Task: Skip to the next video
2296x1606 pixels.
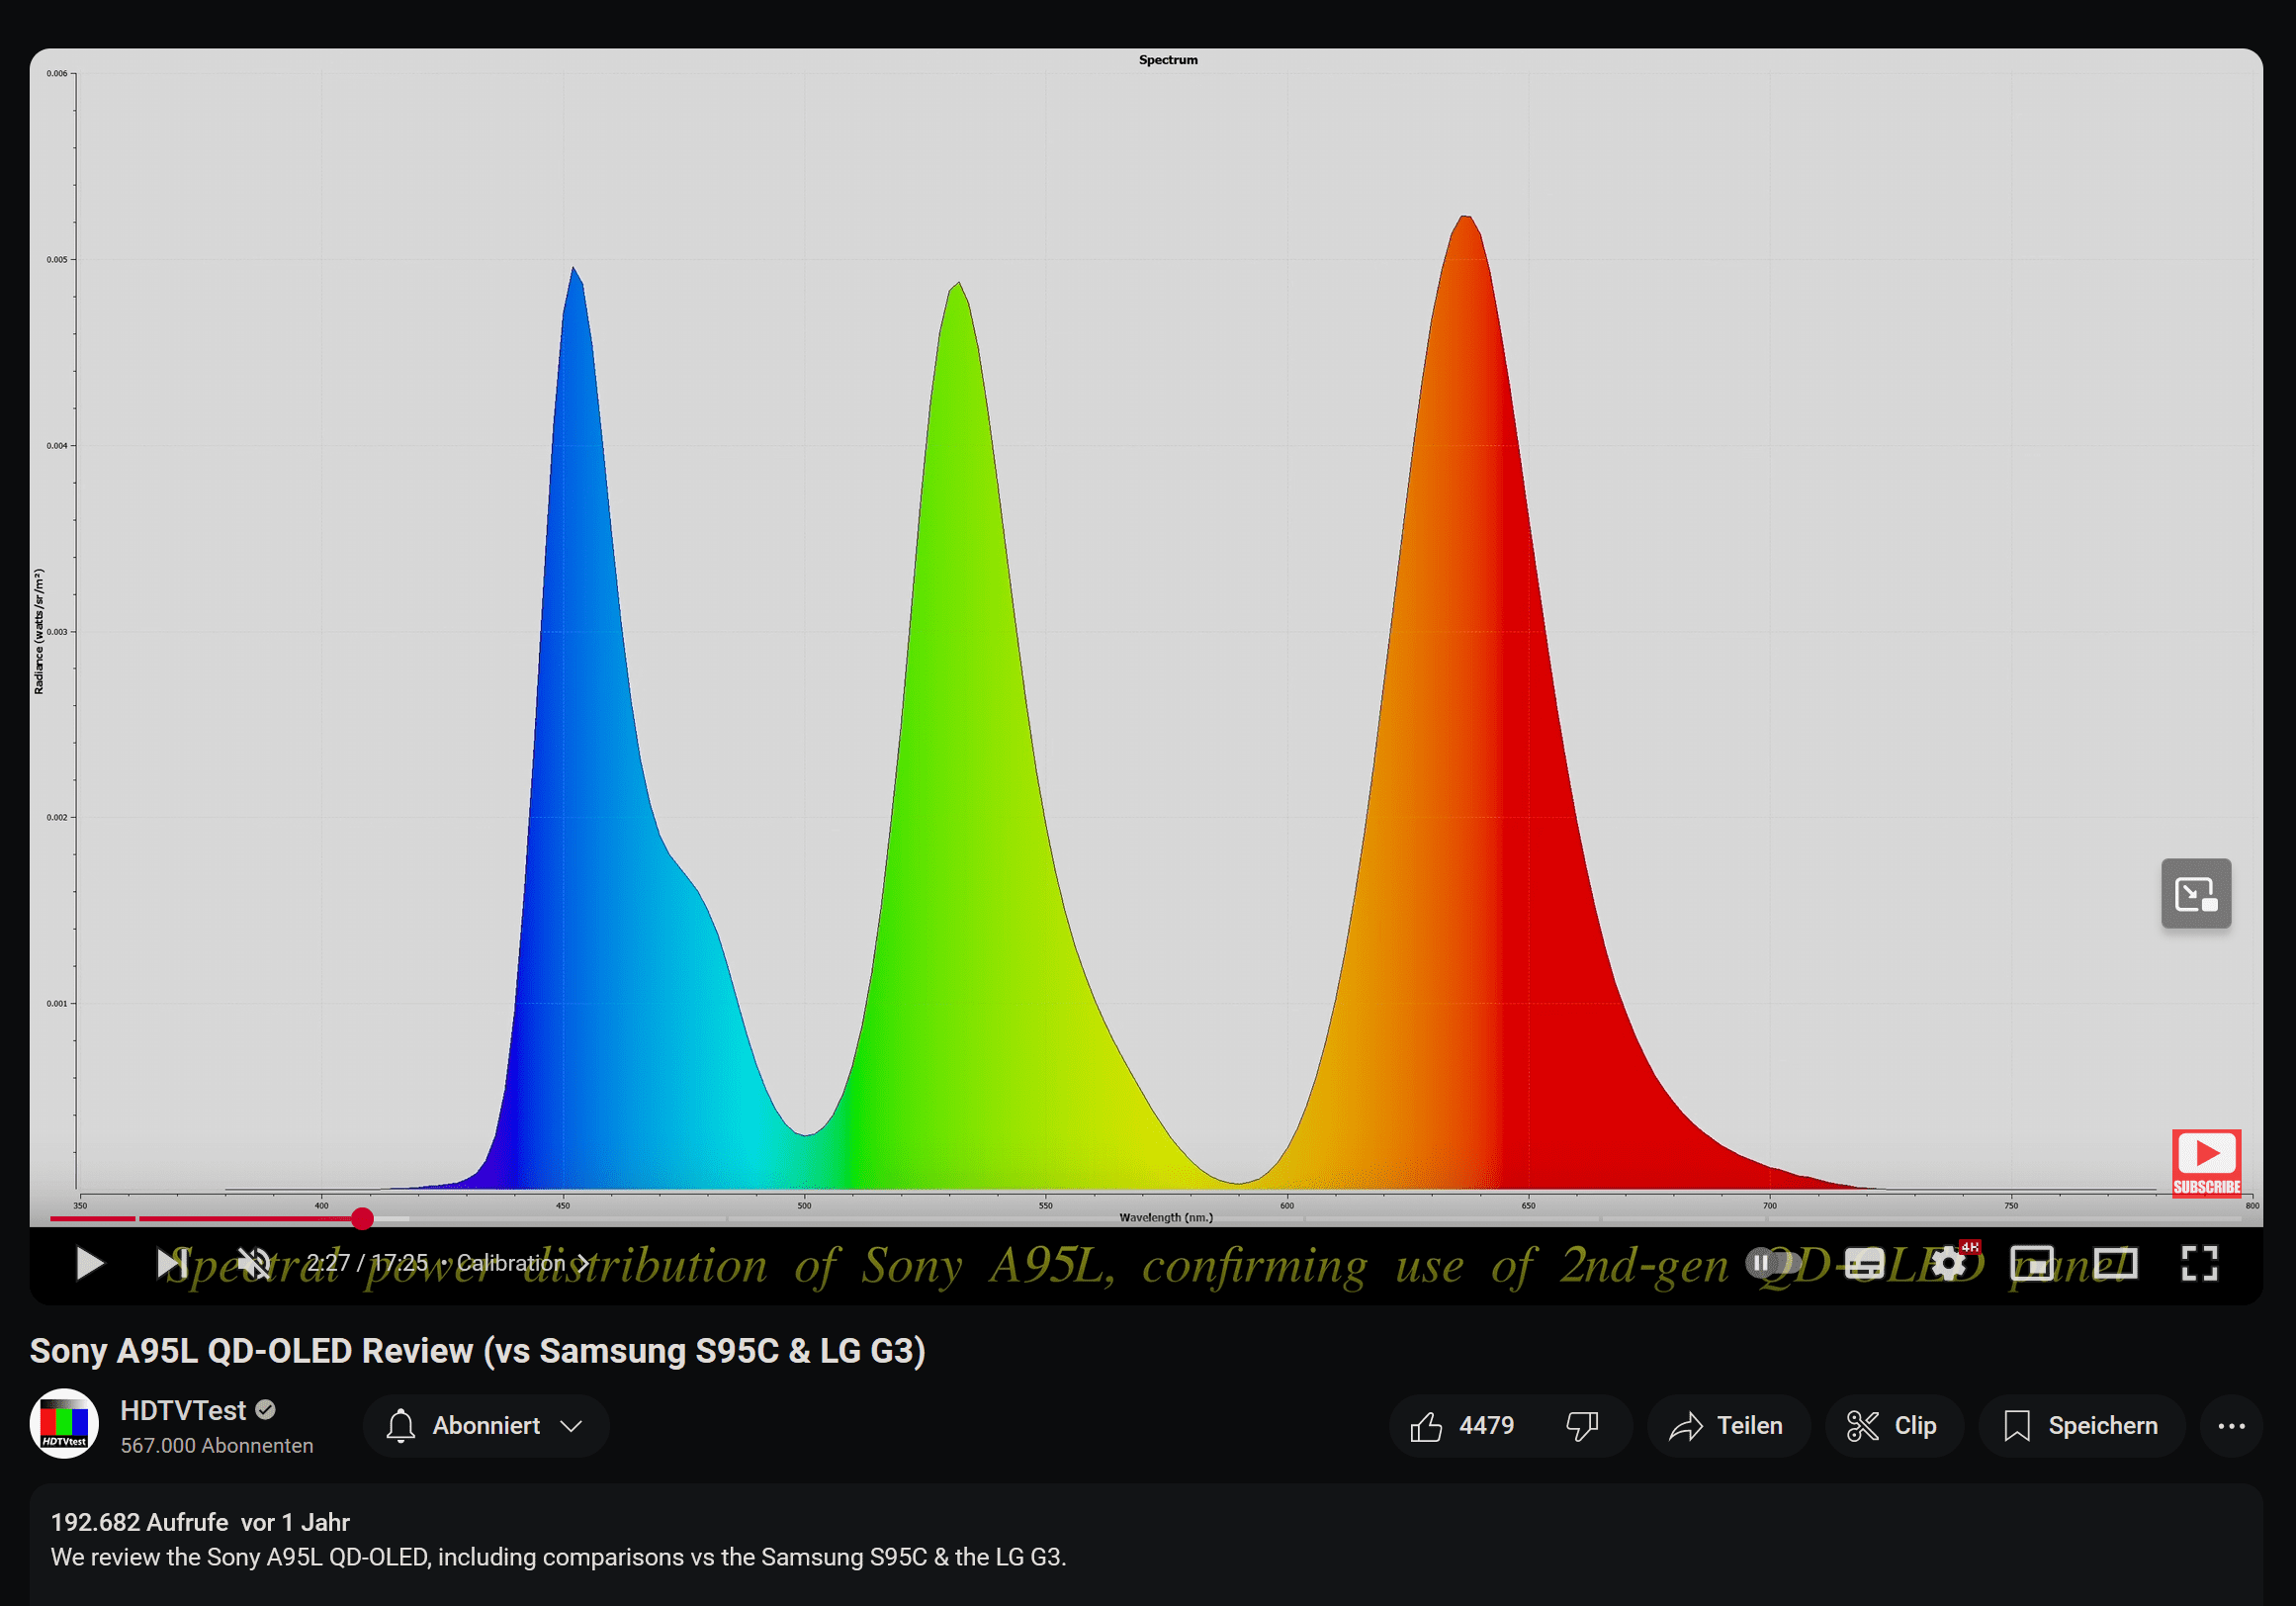Action: click(172, 1263)
